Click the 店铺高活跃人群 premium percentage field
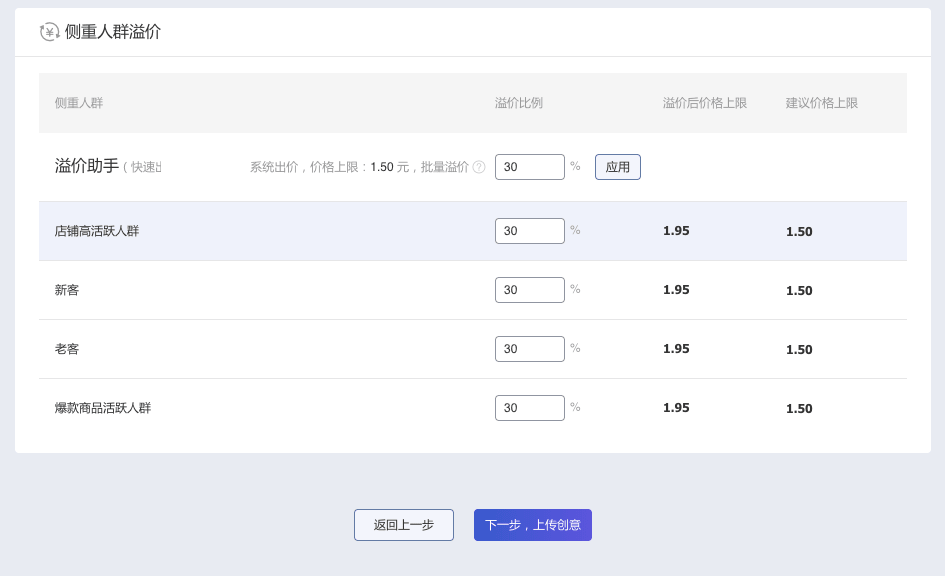945x576 pixels. click(x=529, y=231)
